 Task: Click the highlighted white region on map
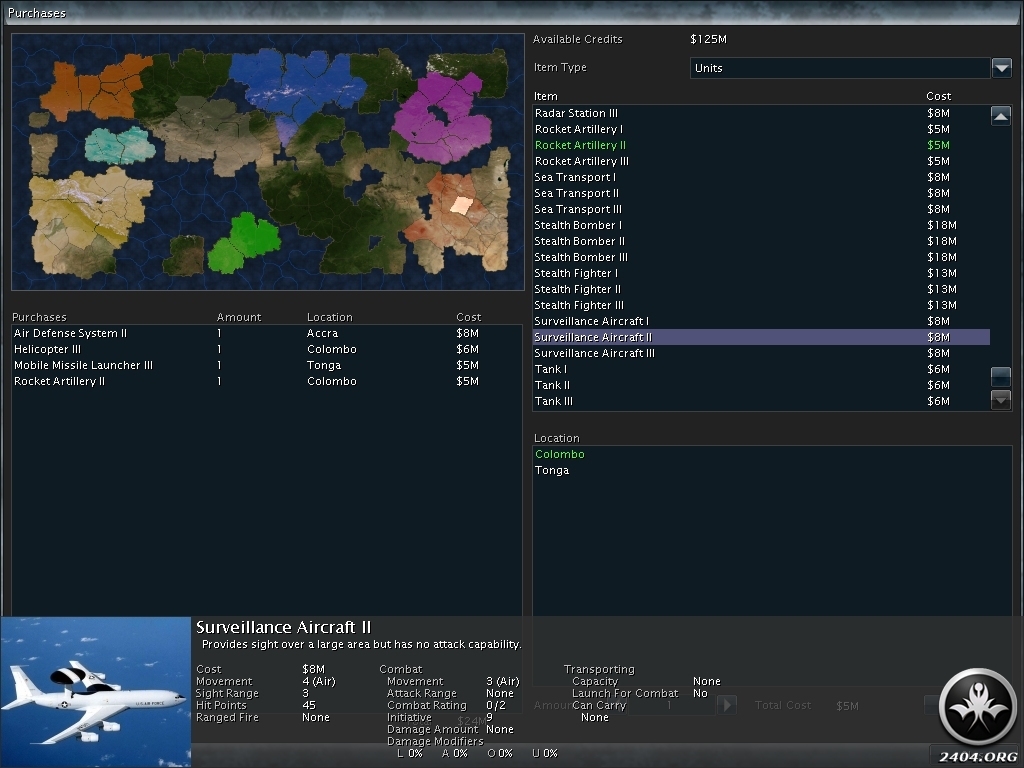click(460, 205)
